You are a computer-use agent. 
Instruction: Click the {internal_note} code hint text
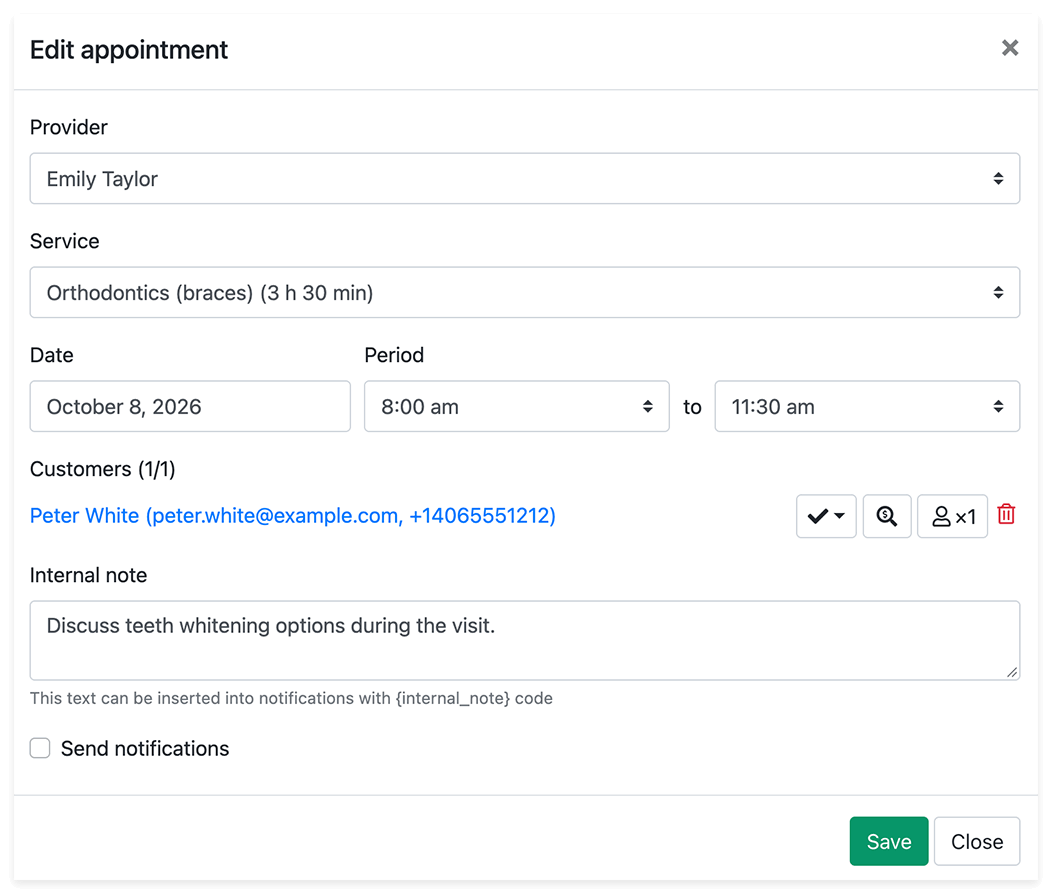[x=452, y=698]
